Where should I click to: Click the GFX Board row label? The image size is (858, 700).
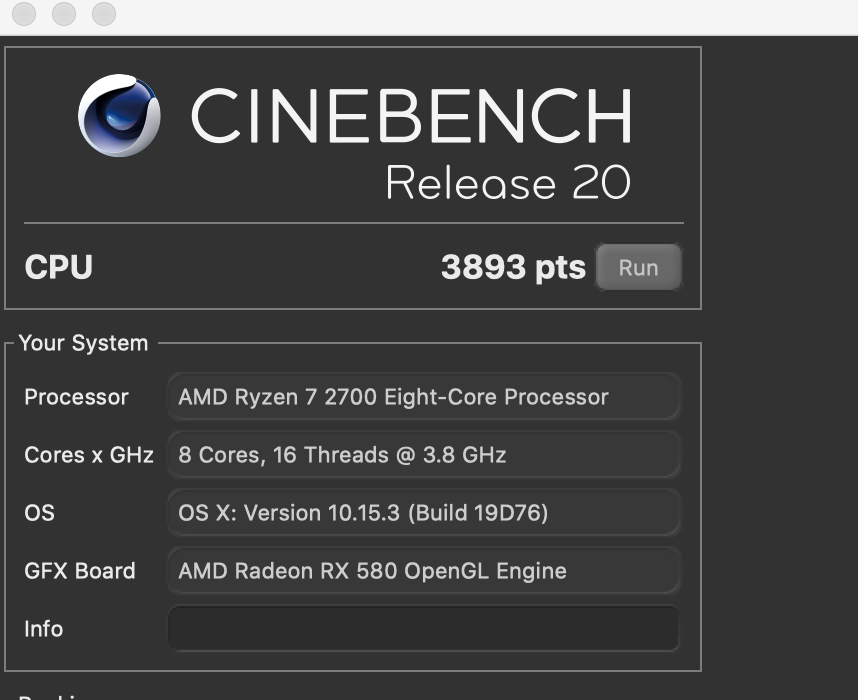tap(80, 571)
